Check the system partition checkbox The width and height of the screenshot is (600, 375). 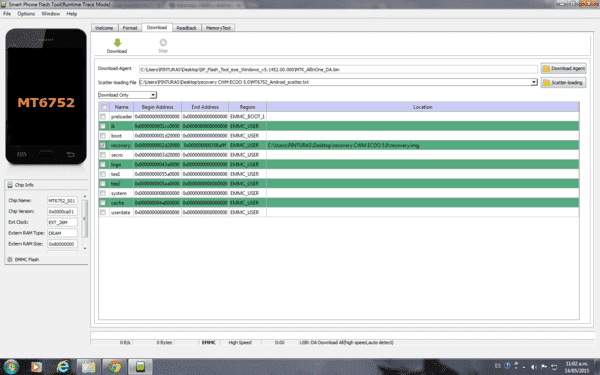click(103, 193)
